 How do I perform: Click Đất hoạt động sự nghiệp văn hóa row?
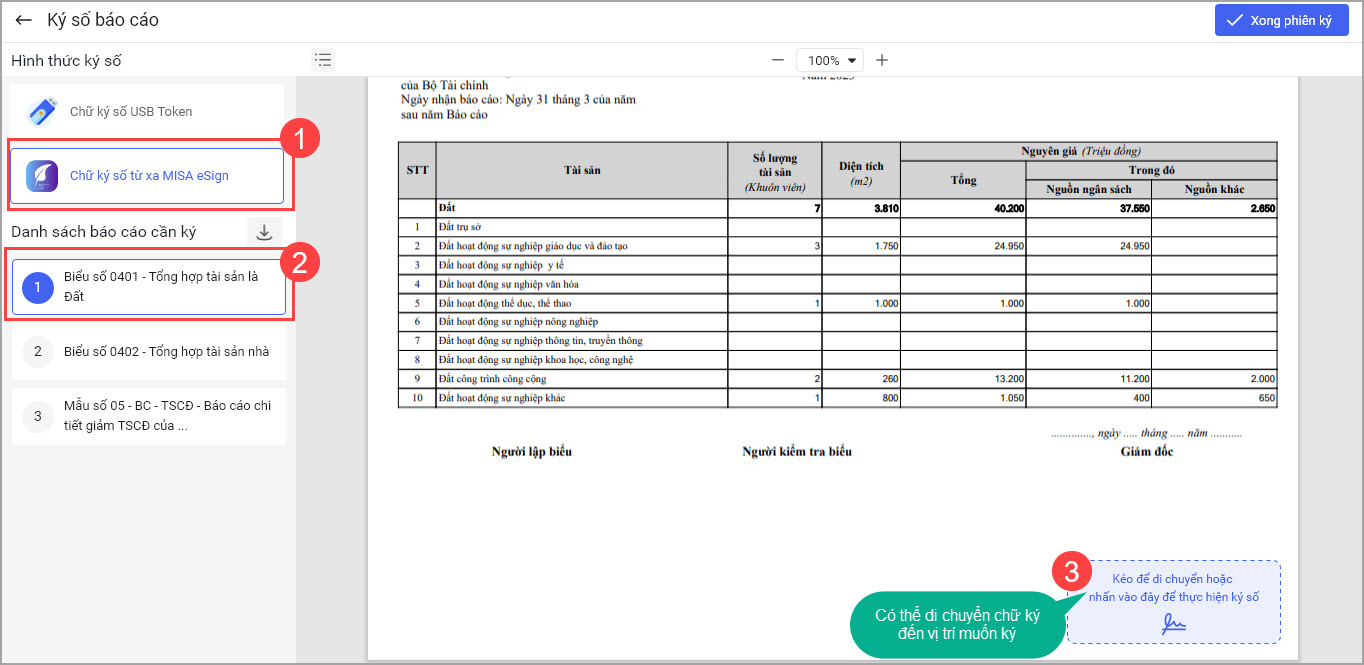coord(837,284)
